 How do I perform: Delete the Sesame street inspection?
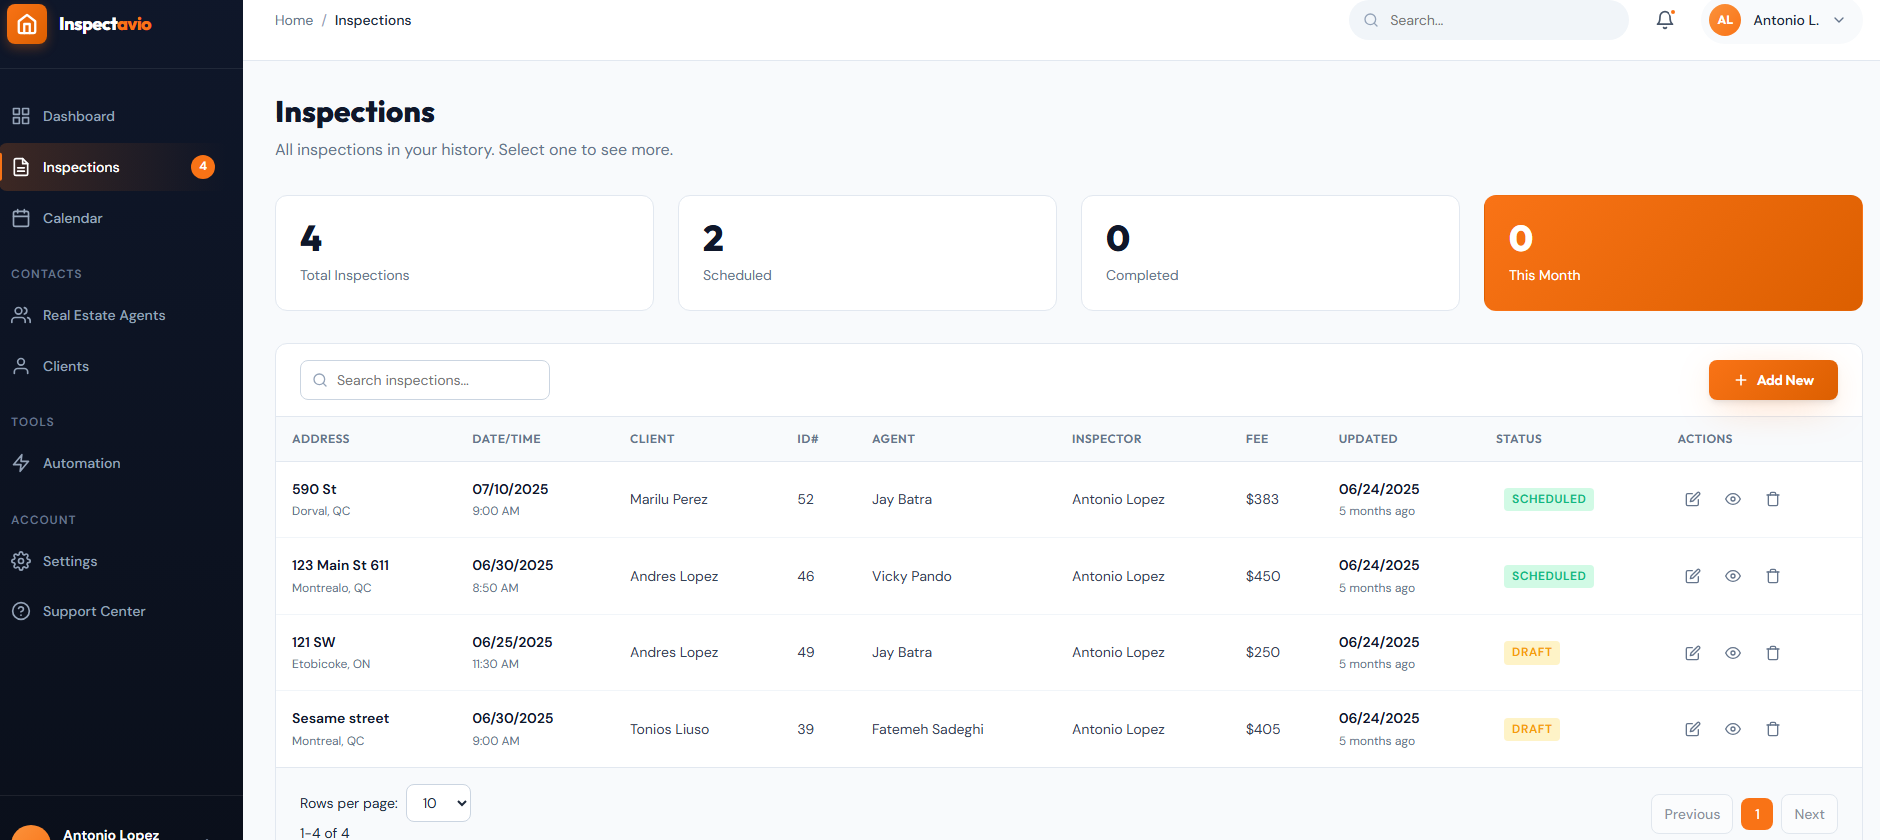pos(1773,729)
